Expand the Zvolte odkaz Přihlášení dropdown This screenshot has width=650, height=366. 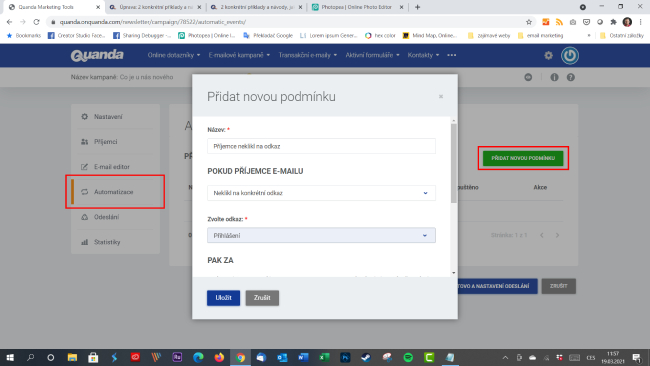(x=321, y=235)
